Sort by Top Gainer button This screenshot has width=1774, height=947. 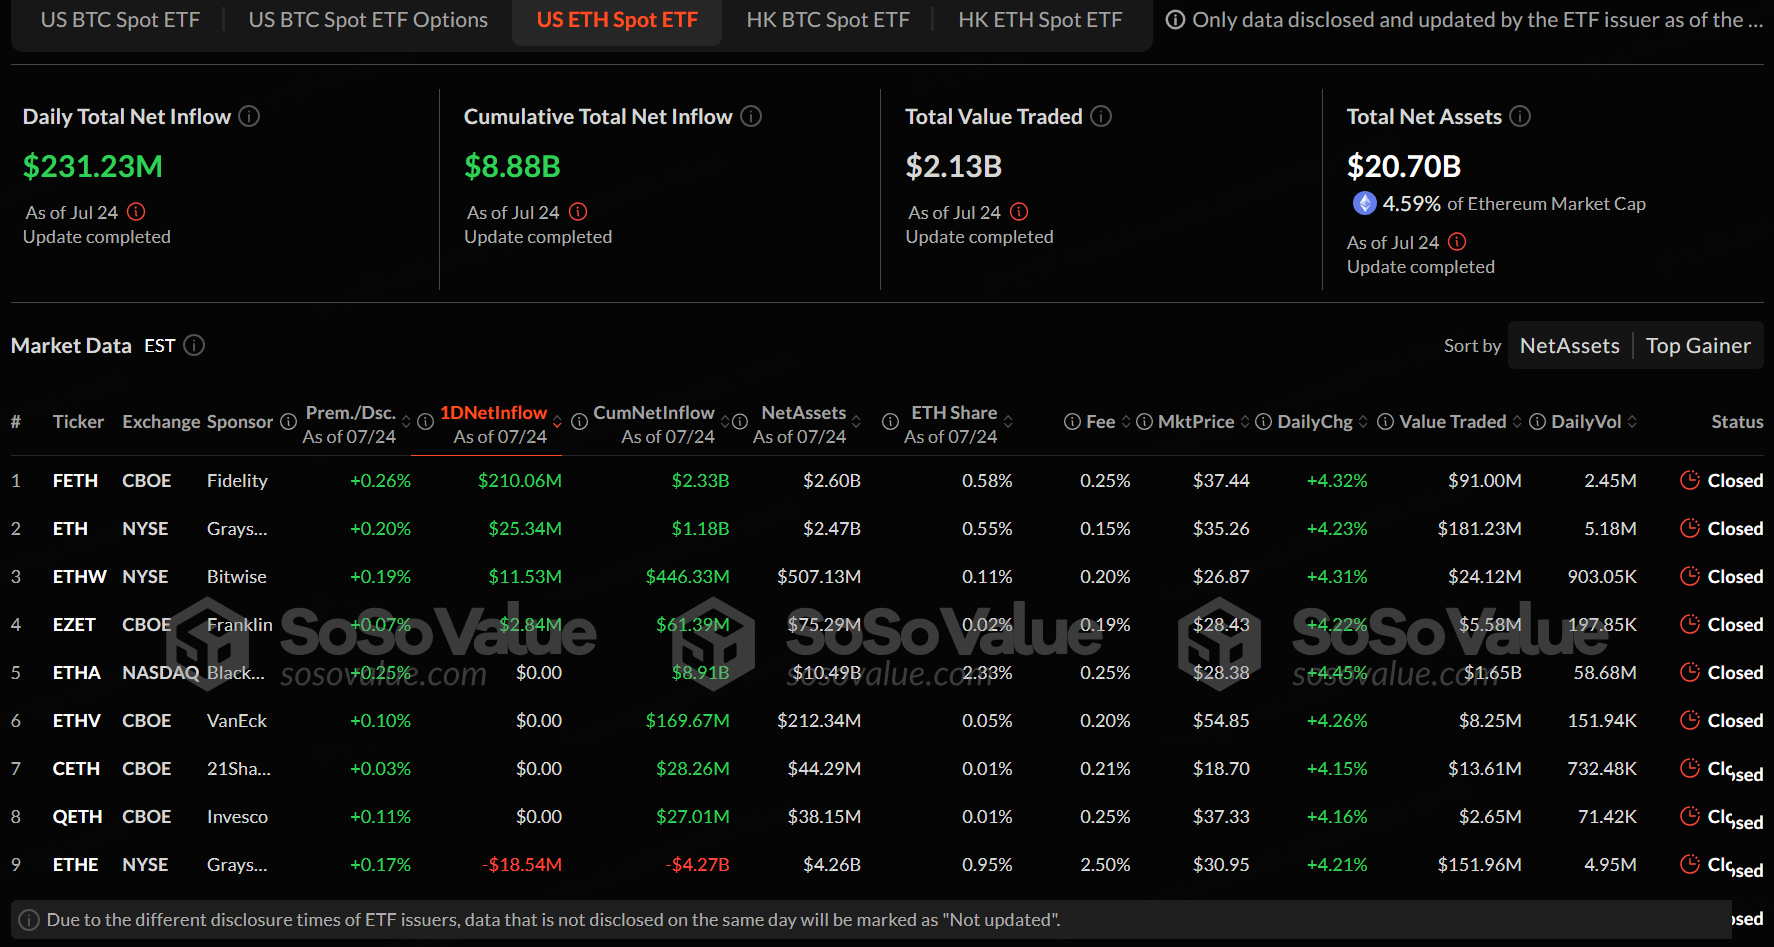coord(1698,346)
